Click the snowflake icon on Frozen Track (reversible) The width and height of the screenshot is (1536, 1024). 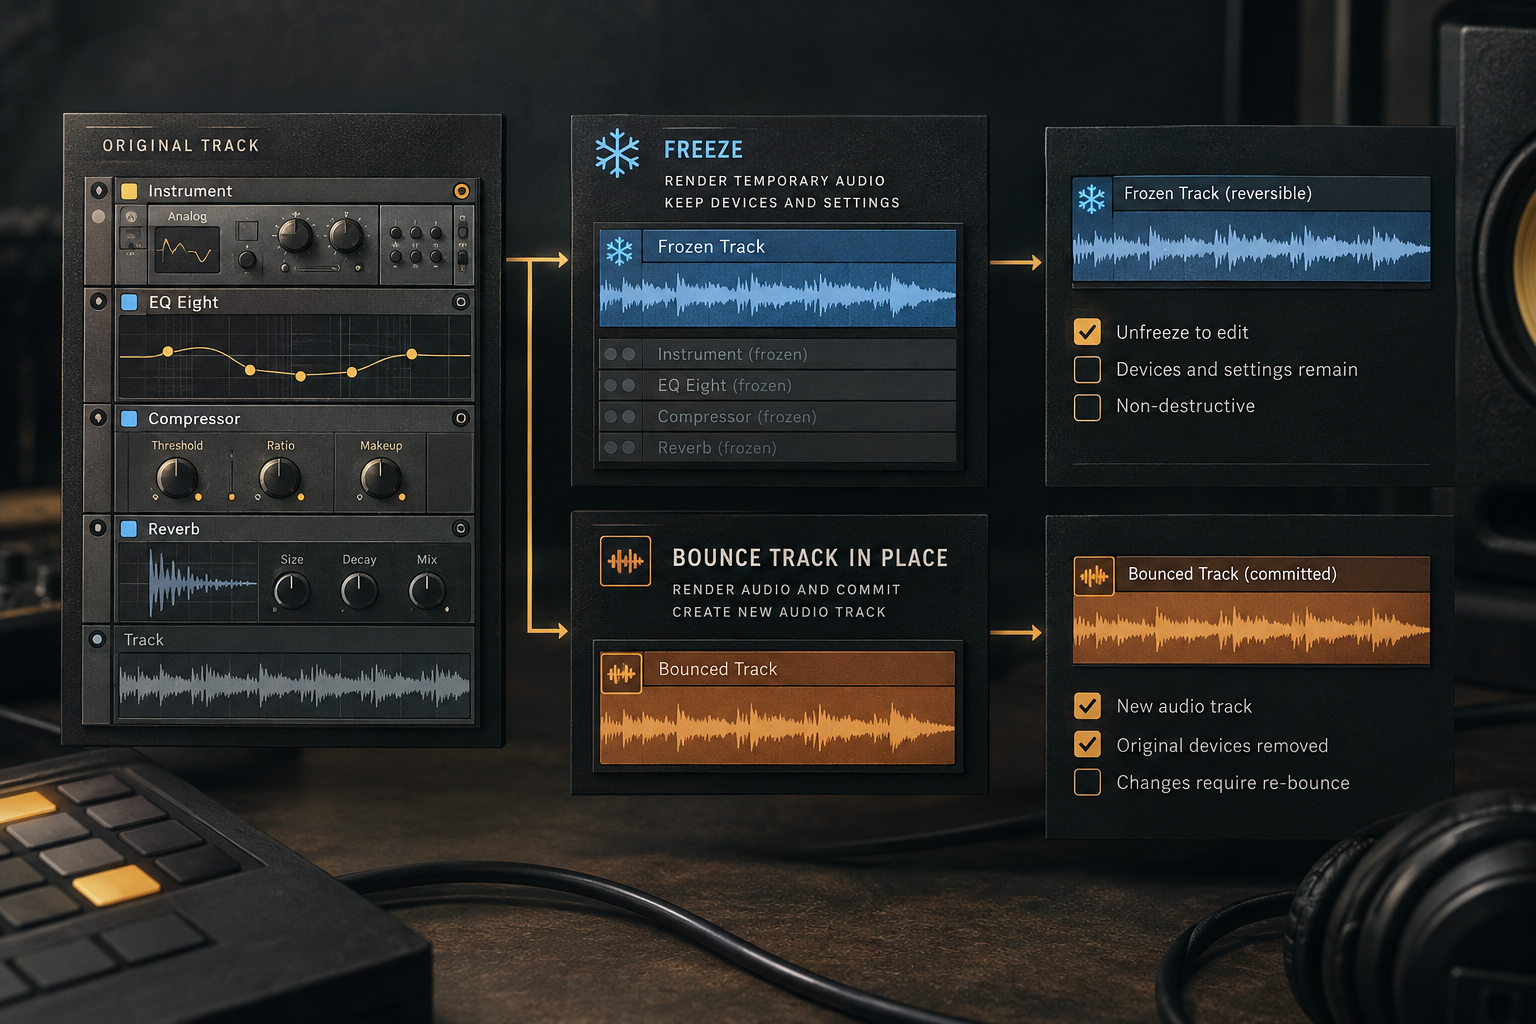[1091, 198]
